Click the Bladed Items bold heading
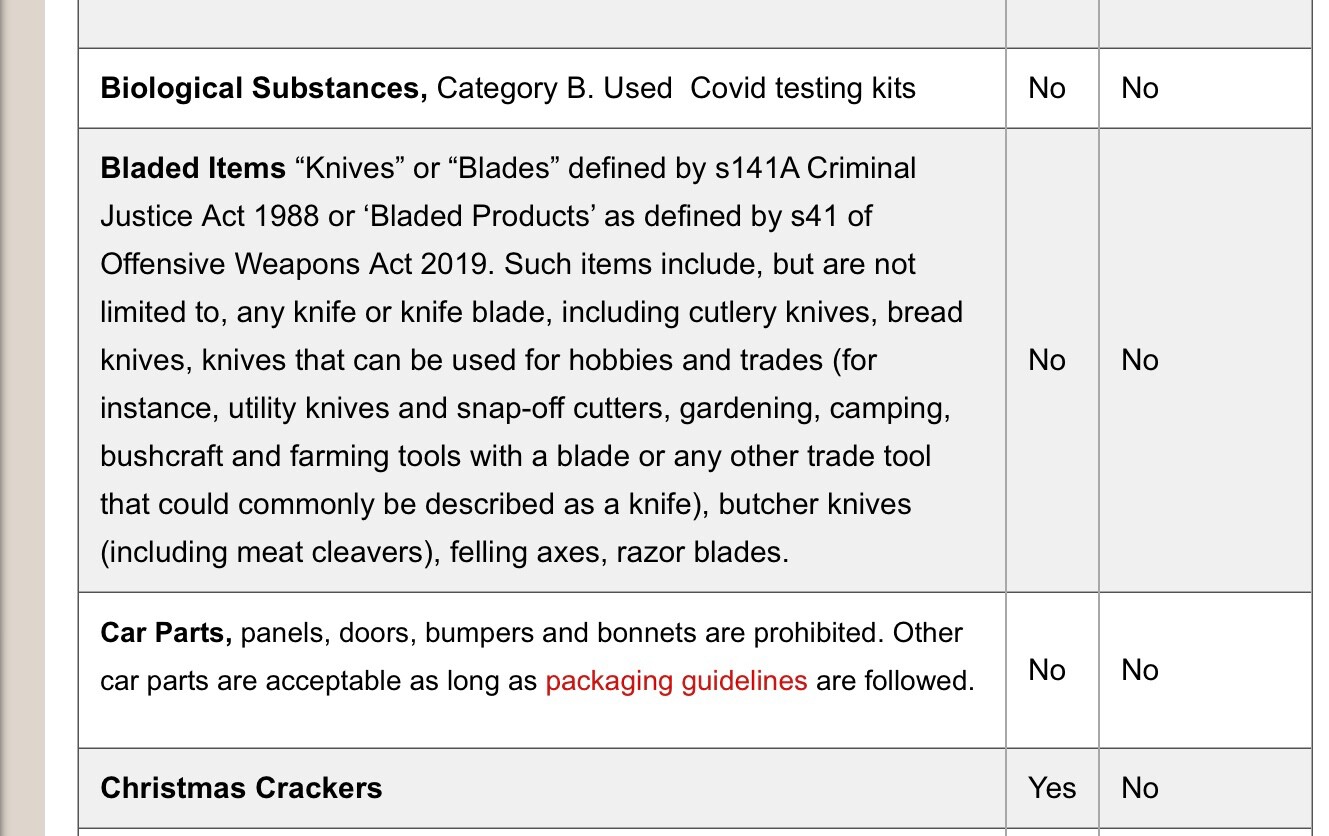The width and height of the screenshot is (1329, 836). 193,168
